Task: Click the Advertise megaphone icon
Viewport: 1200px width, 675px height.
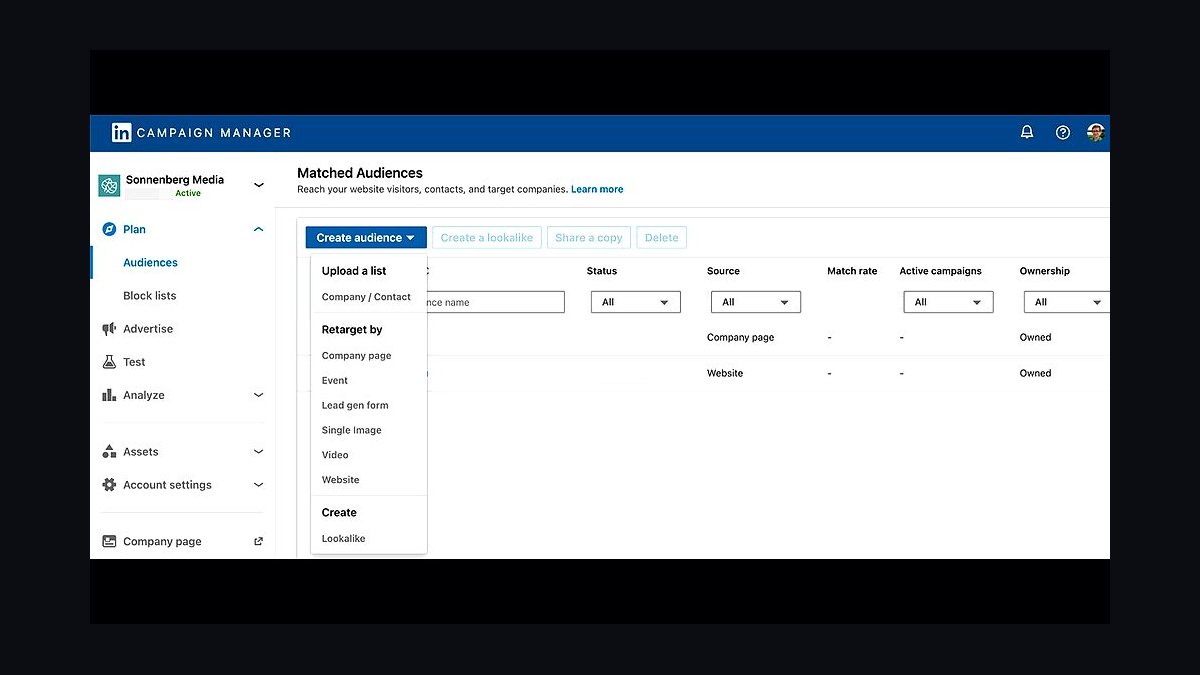Action: (109, 329)
